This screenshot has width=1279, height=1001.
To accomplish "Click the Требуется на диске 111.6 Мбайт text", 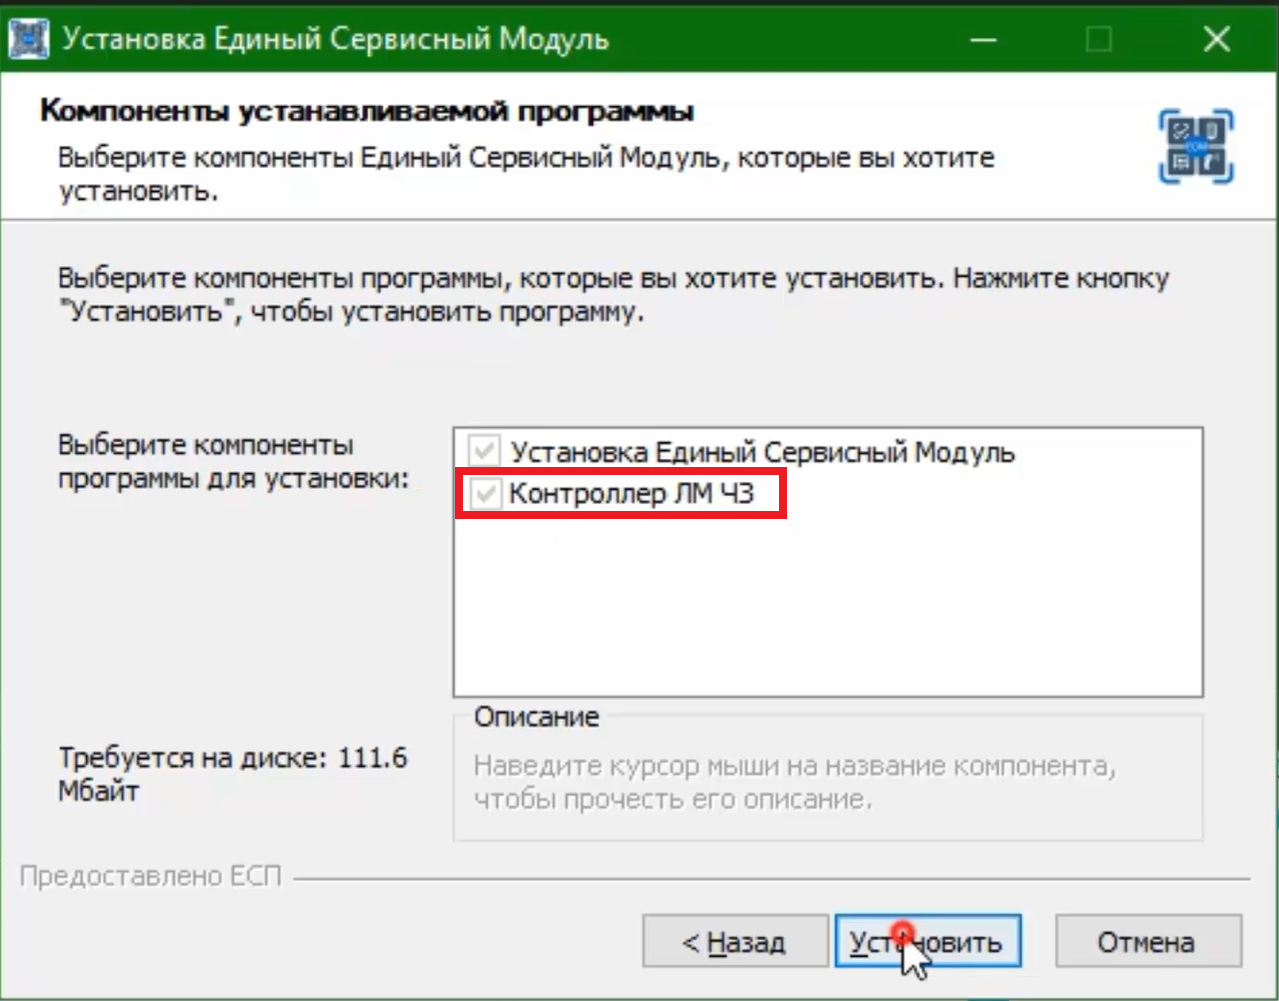I will click(x=233, y=774).
